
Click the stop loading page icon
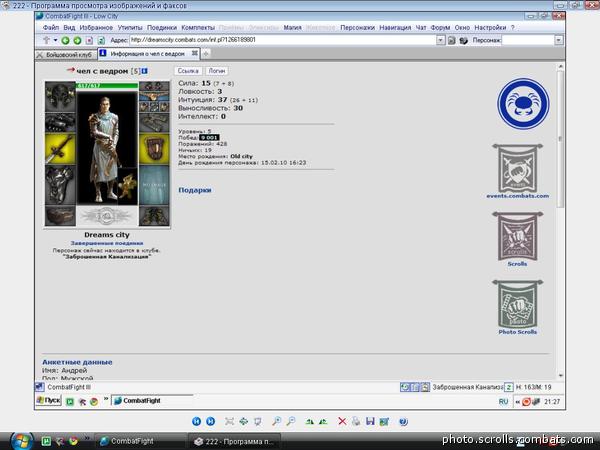(89, 40)
